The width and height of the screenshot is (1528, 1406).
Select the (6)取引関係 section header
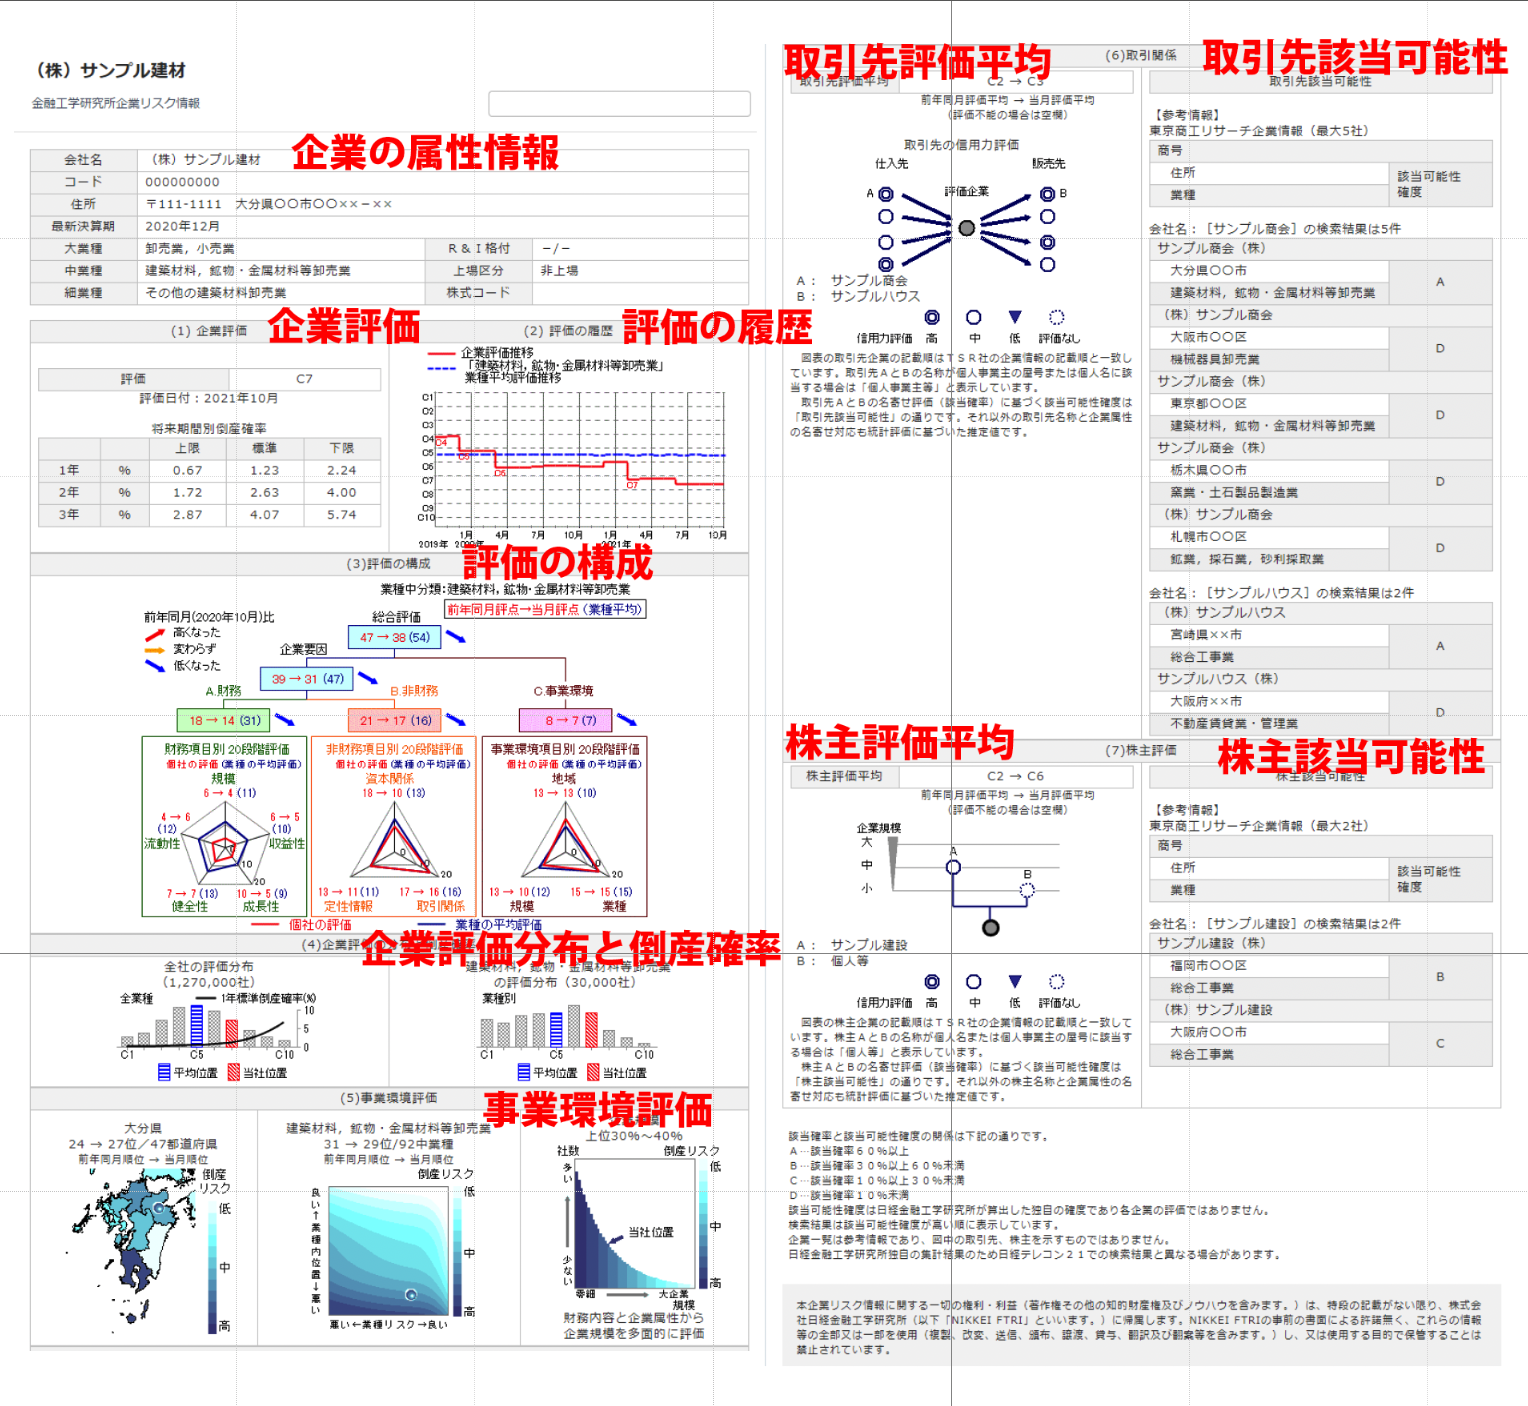(1141, 56)
